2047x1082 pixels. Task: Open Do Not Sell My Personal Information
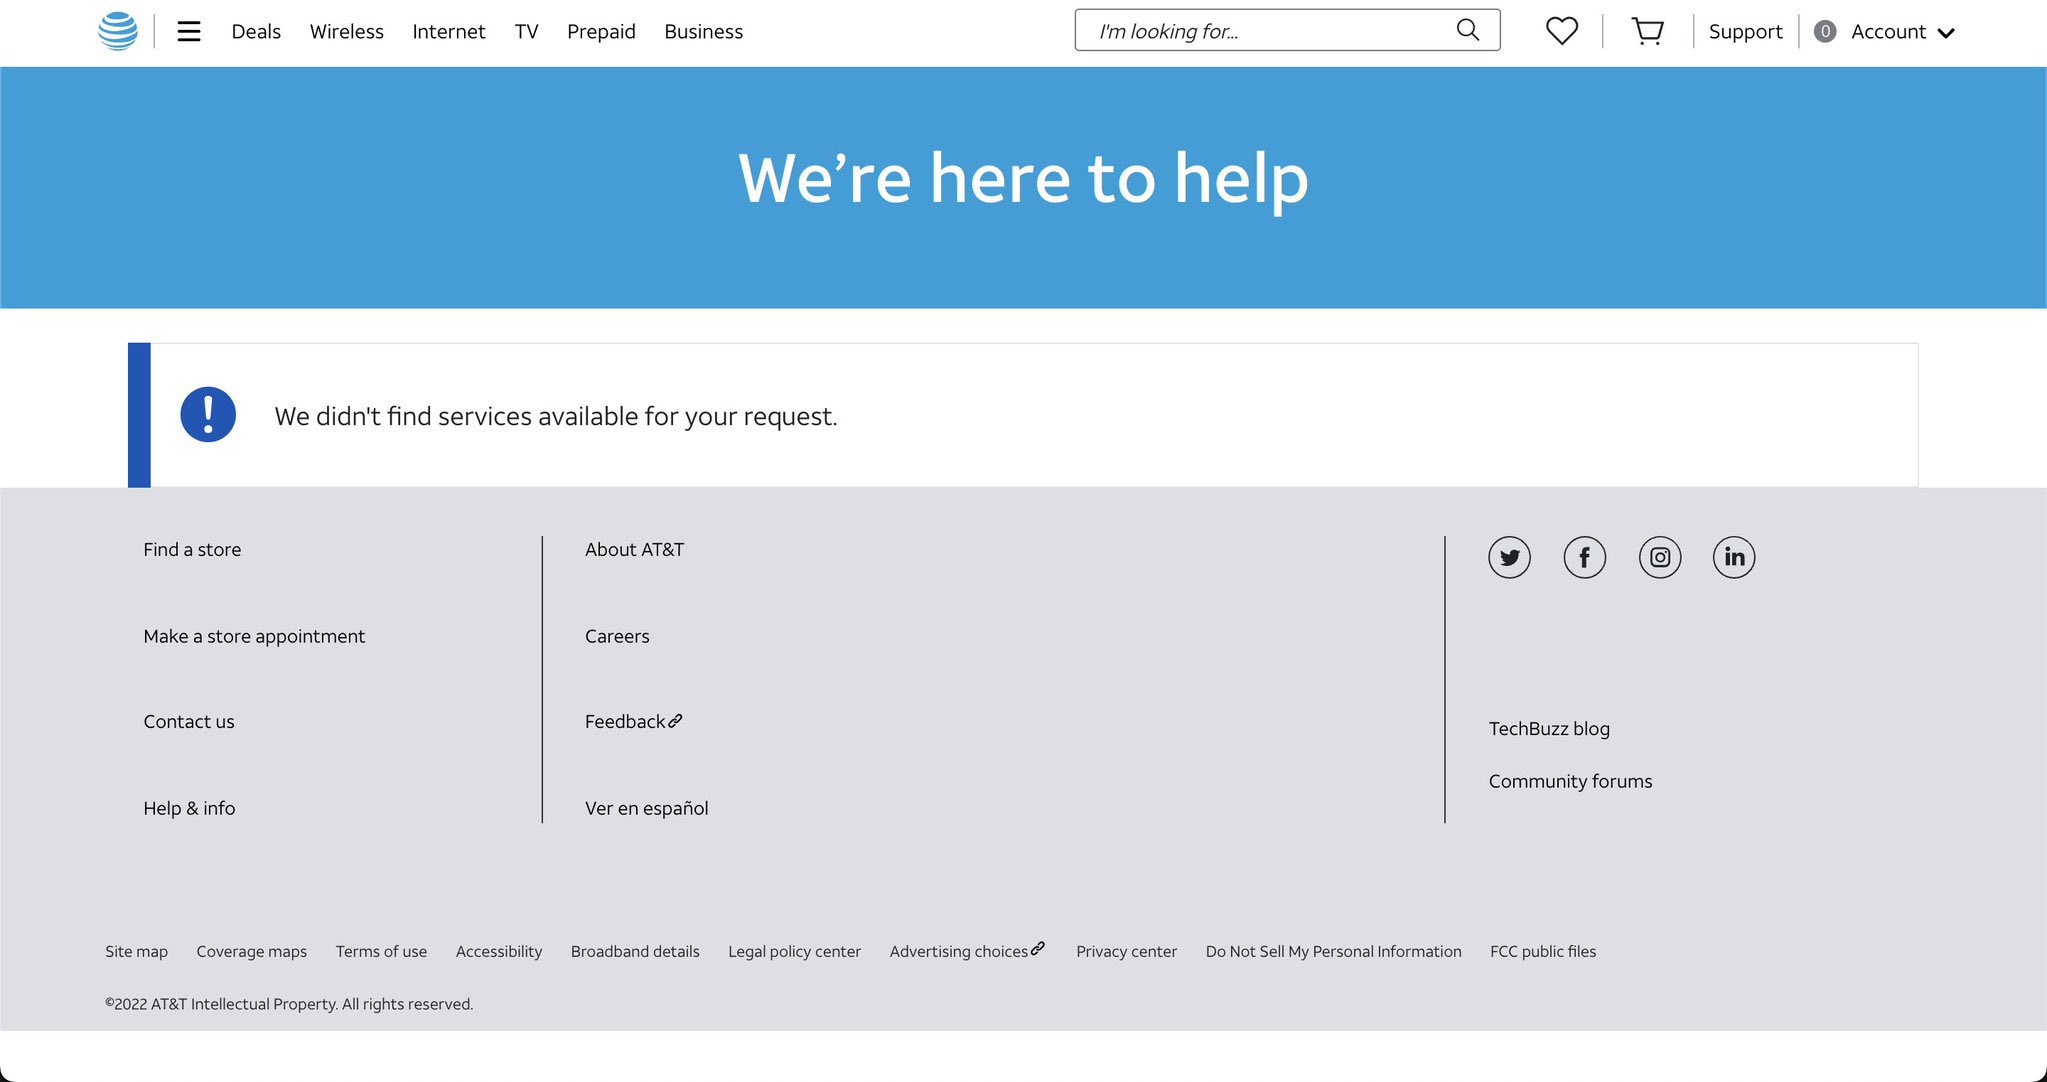tap(1333, 952)
